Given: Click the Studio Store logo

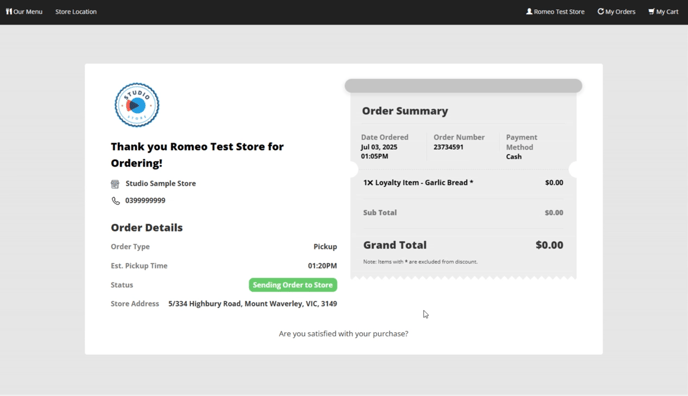Looking at the screenshot, I should pyautogui.click(x=137, y=105).
